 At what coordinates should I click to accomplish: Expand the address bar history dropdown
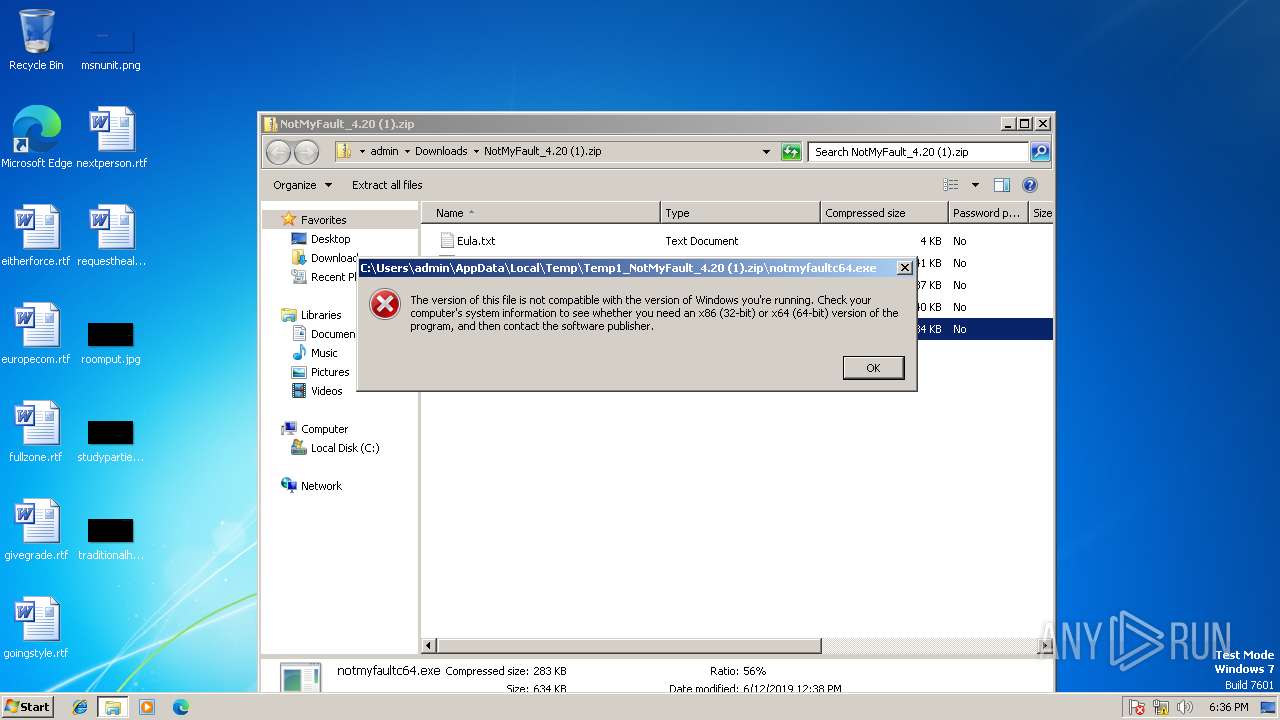point(767,152)
